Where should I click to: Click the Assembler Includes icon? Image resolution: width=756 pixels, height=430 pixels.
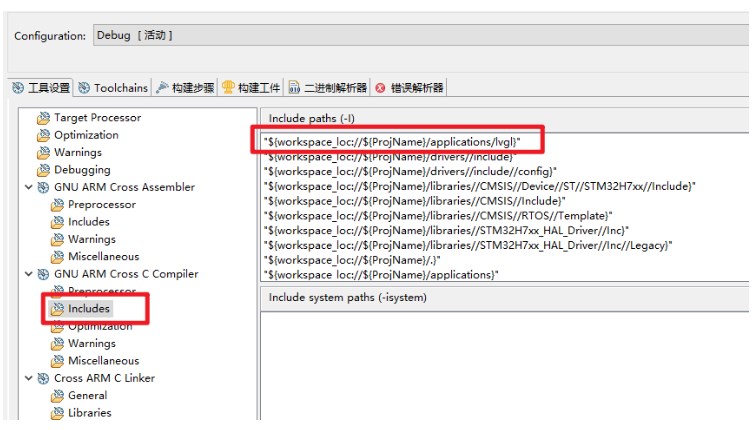coord(57,222)
